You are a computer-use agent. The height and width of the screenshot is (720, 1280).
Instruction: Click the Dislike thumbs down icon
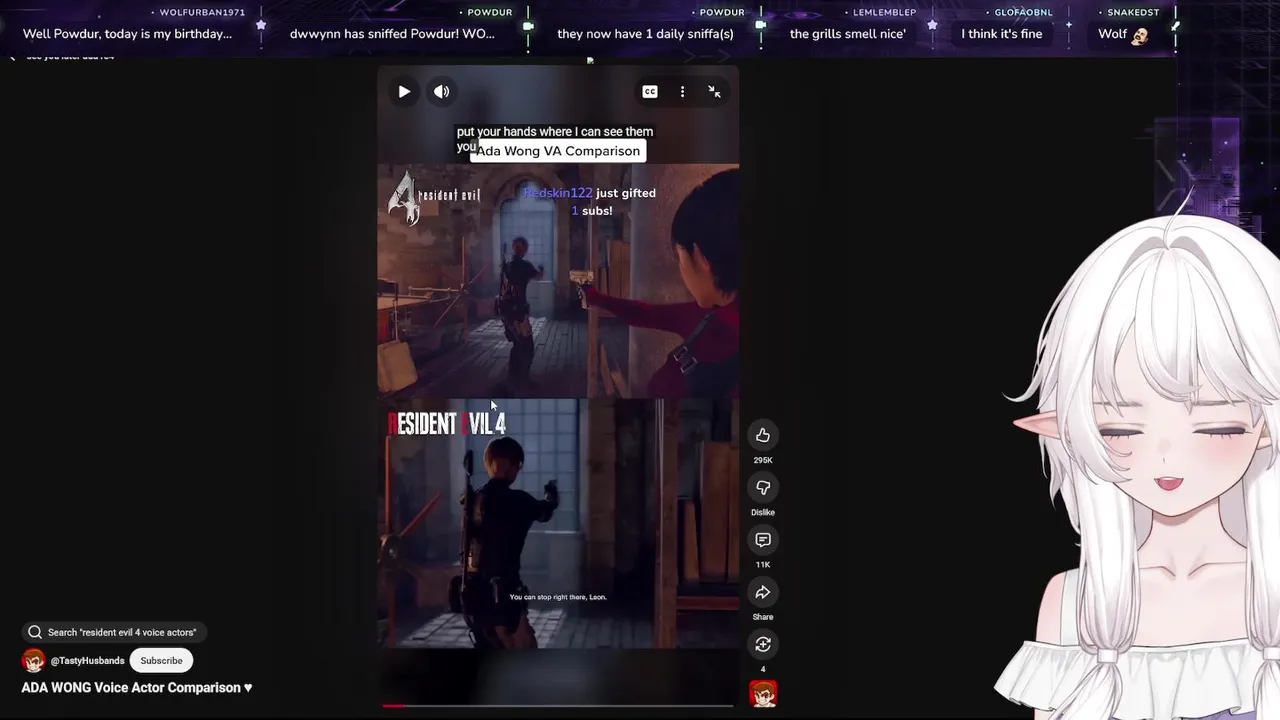click(763, 487)
